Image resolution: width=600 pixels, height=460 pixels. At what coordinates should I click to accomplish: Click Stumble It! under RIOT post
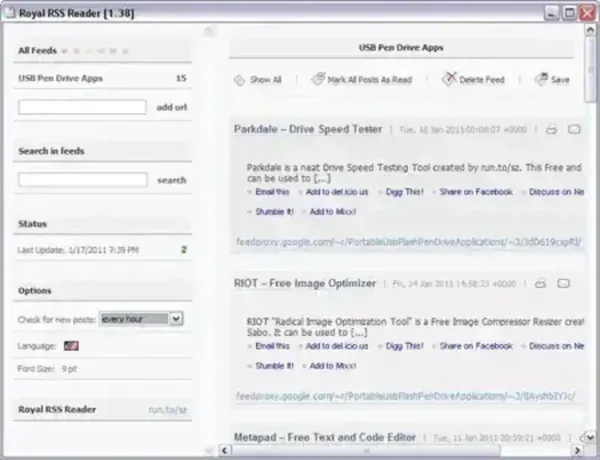coord(274,366)
